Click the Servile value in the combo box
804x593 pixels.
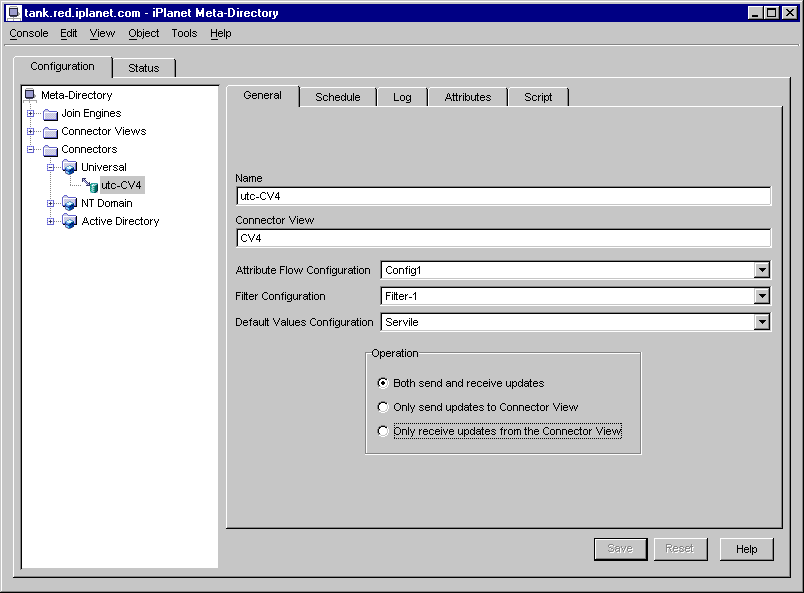(401, 322)
